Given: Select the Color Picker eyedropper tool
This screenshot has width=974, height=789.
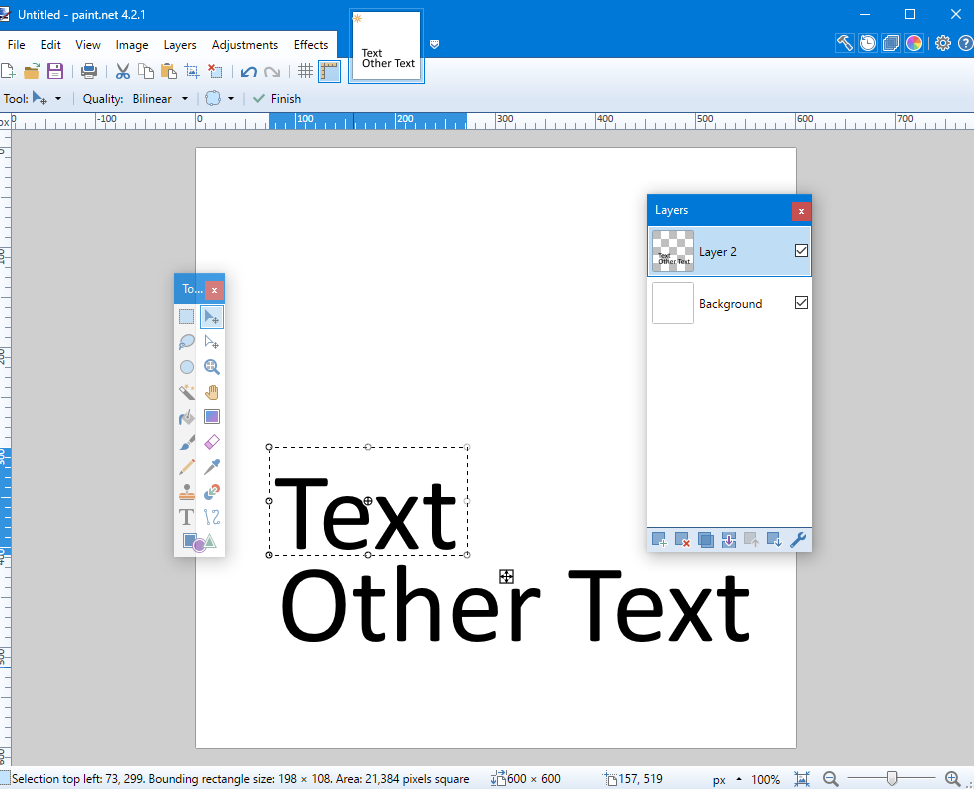Looking at the screenshot, I should tap(212, 467).
